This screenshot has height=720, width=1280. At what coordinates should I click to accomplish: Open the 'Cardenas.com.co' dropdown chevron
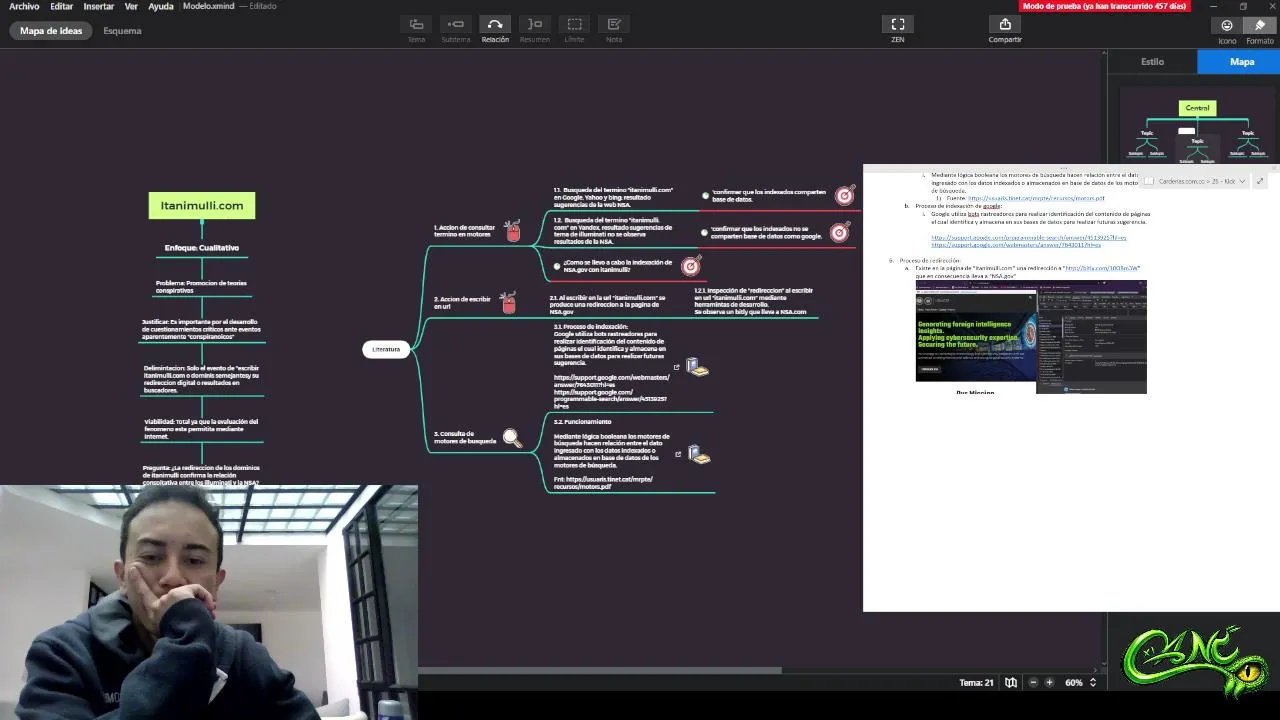pyautogui.click(x=1242, y=181)
